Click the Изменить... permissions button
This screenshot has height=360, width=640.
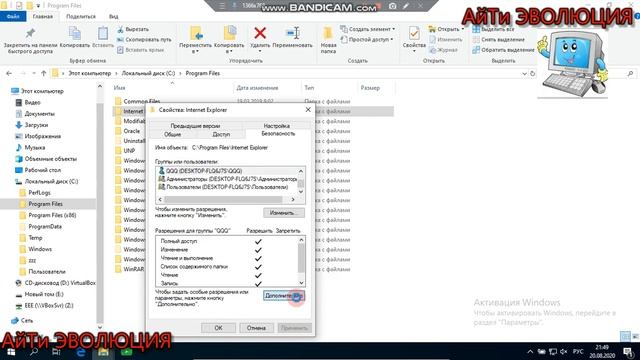point(284,213)
